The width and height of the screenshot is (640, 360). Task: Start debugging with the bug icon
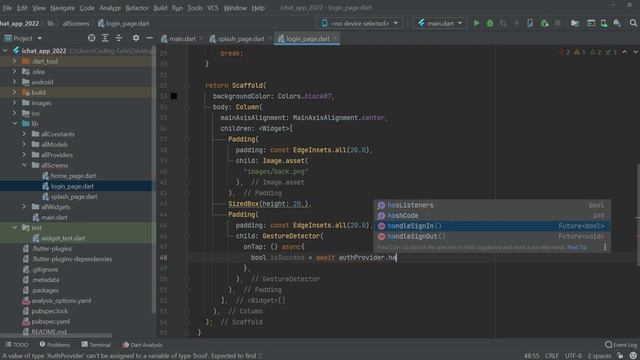[x=490, y=23]
